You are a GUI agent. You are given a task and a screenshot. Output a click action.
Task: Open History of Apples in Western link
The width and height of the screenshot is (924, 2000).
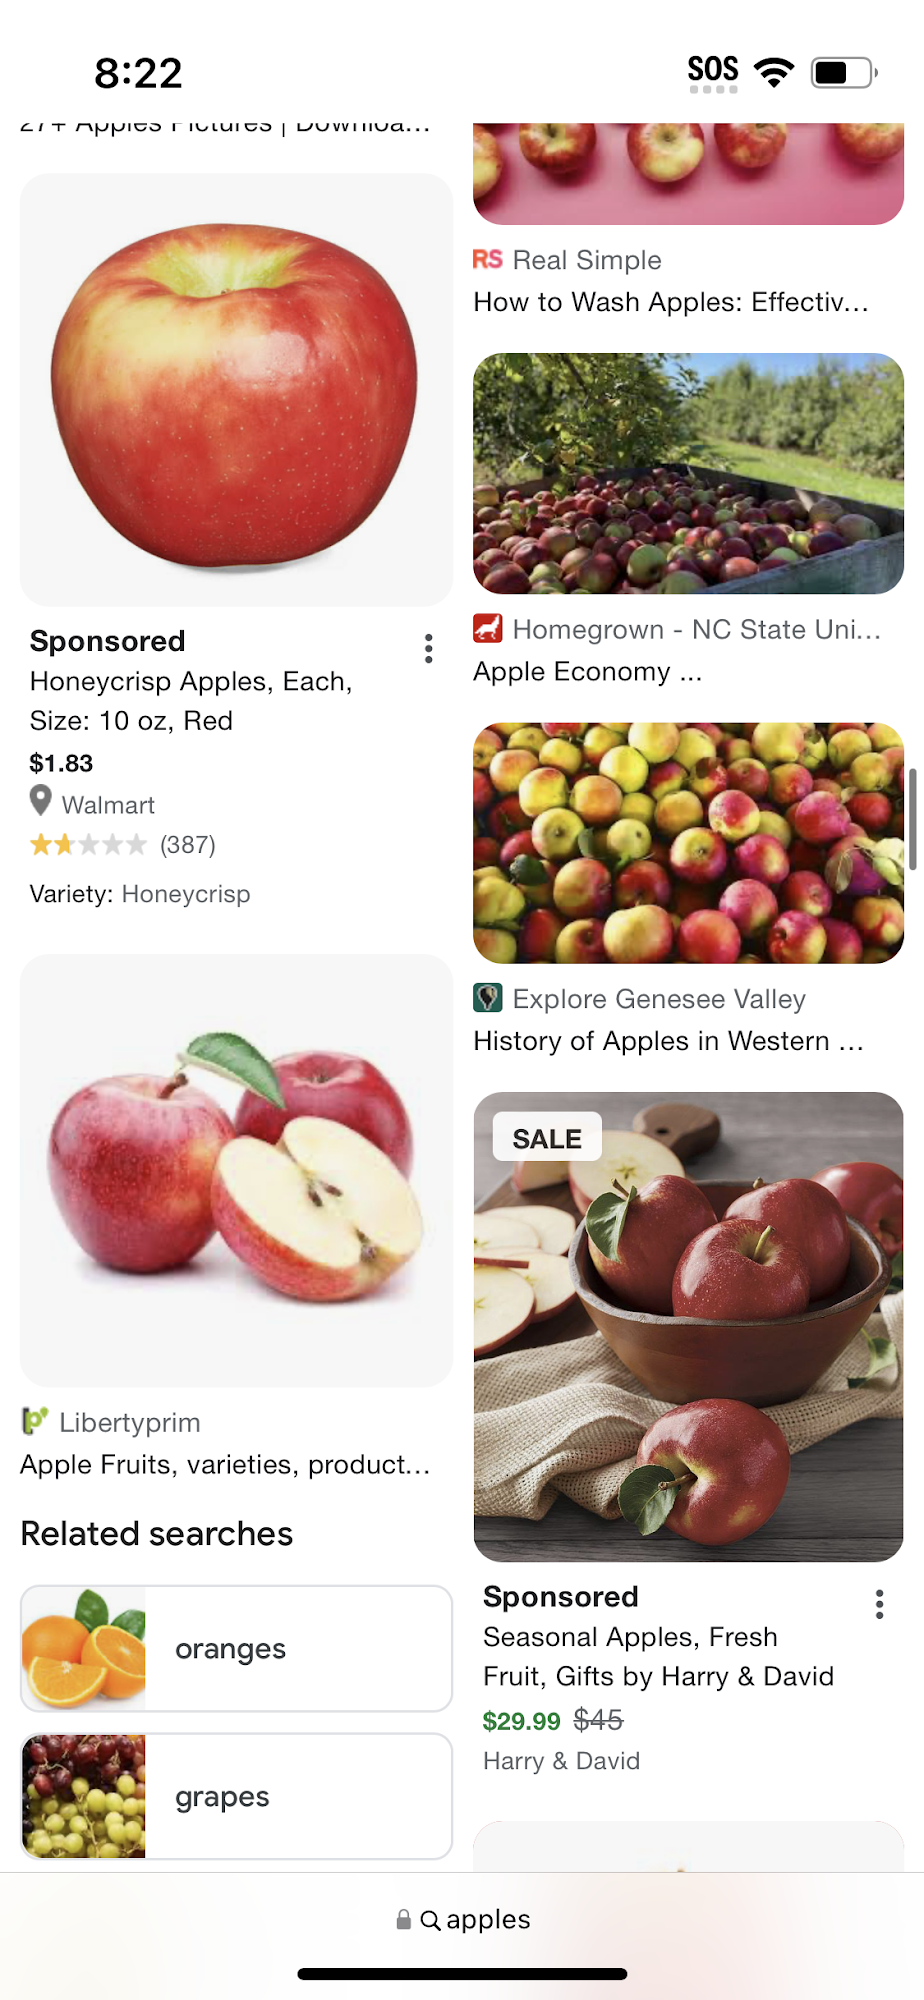(x=669, y=1041)
